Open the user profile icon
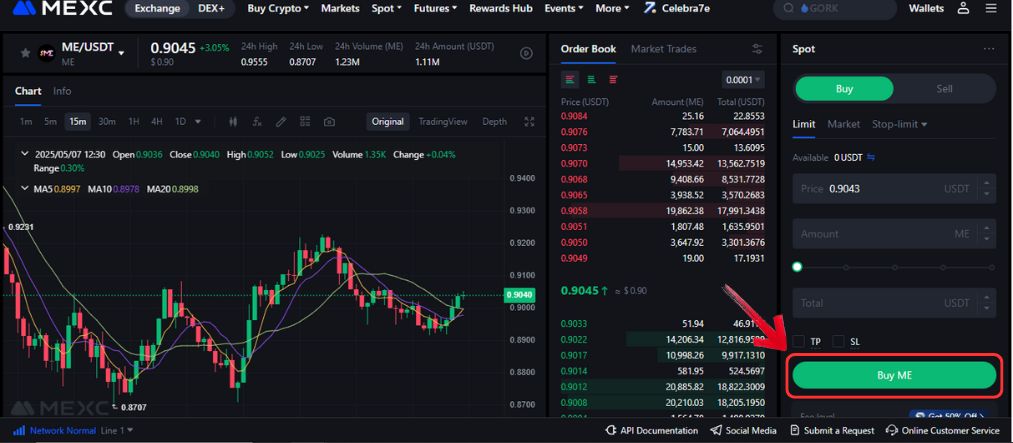Image resolution: width=1013 pixels, height=443 pixels. 963,8
